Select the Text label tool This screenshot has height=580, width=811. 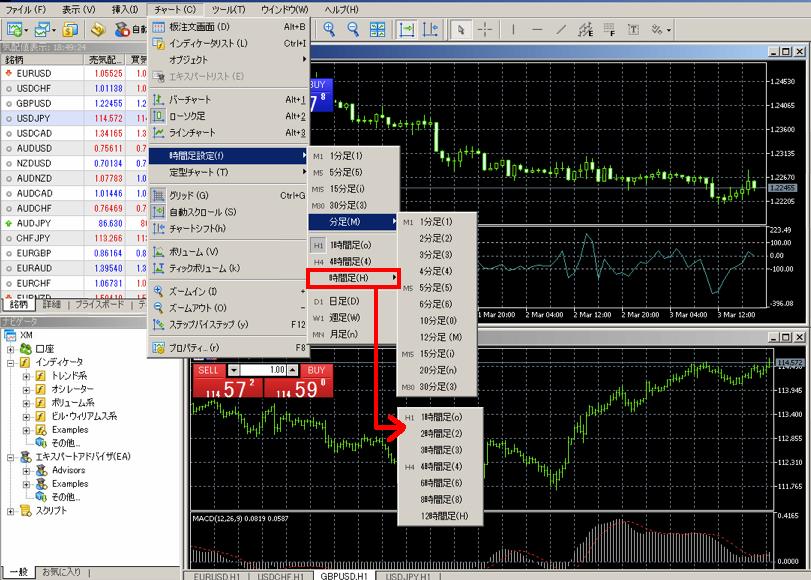[633, 29]
